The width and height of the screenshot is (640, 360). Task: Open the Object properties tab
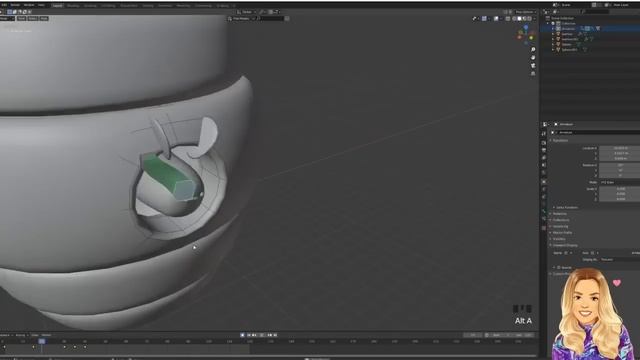click(x=544, y=182)
